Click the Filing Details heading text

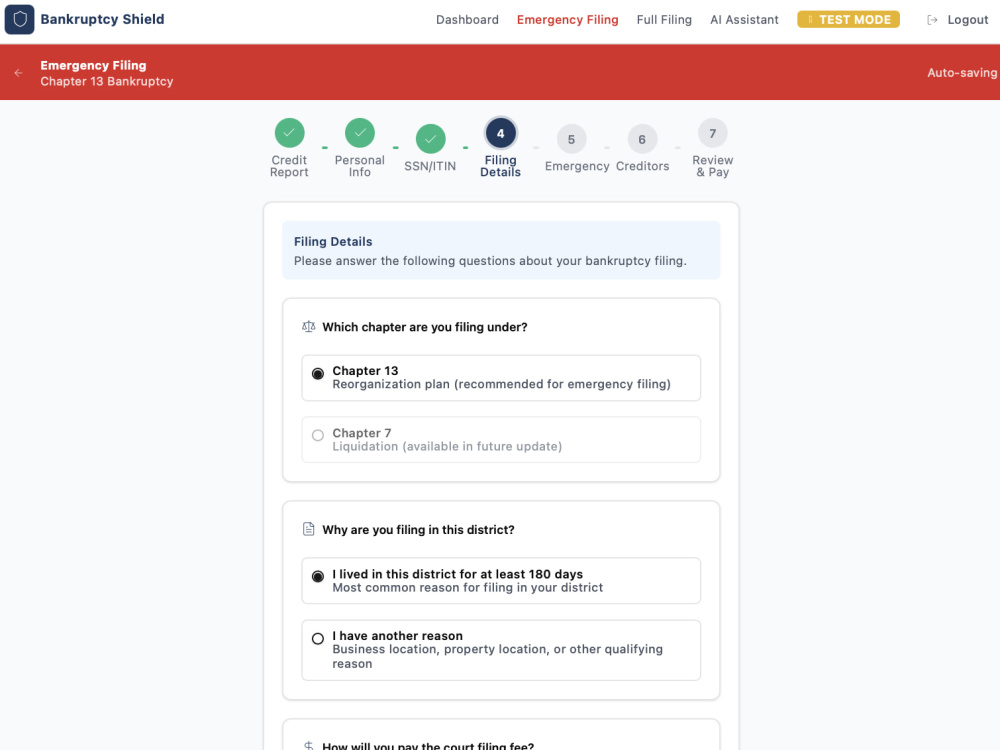[x=333, y=242]
